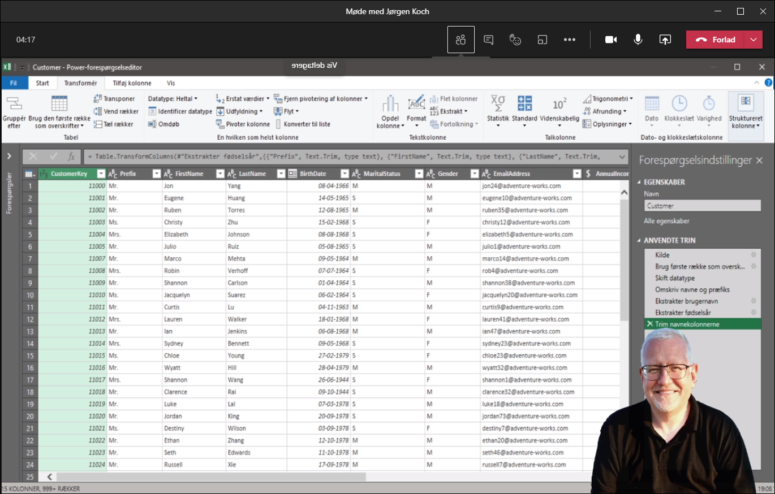
Task: Open filter dropdown for BirthDate column
Action: 344,174
